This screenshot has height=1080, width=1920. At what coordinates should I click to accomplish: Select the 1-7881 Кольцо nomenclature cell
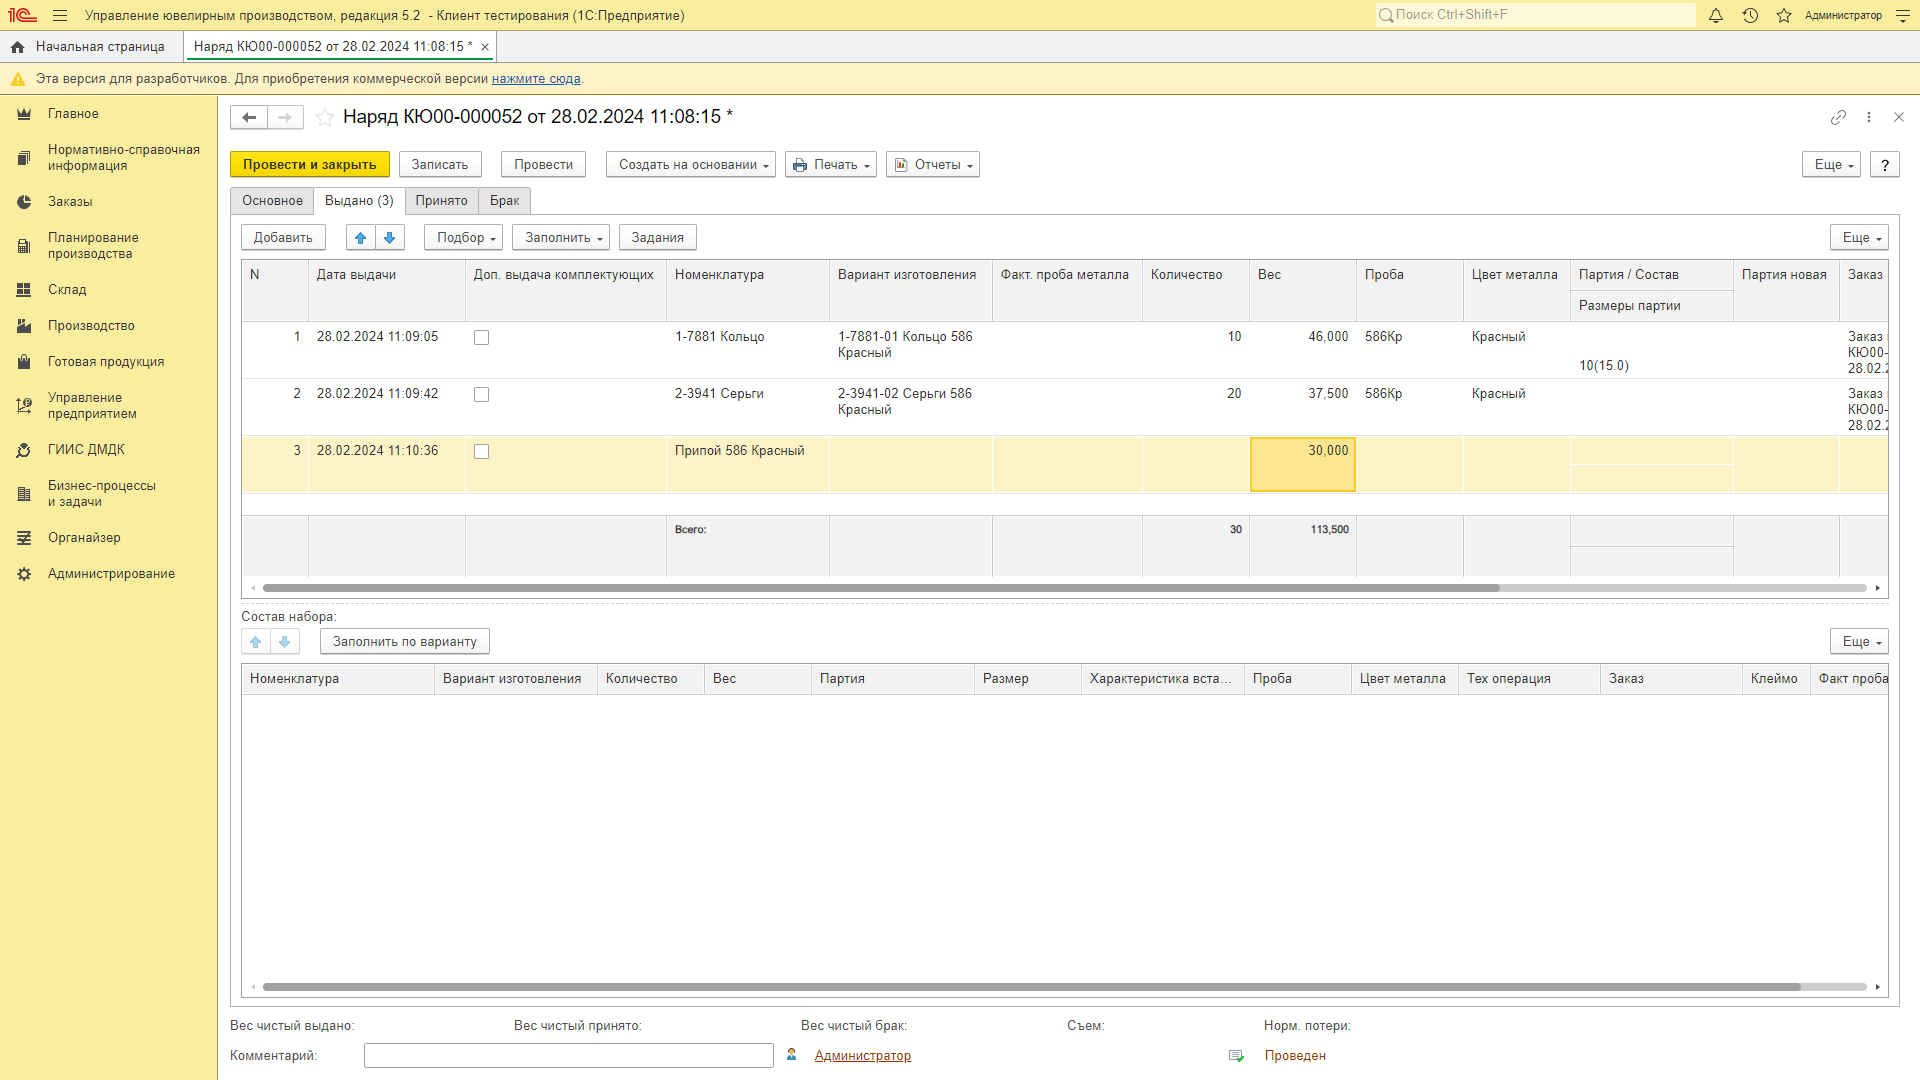coord(748,350)
